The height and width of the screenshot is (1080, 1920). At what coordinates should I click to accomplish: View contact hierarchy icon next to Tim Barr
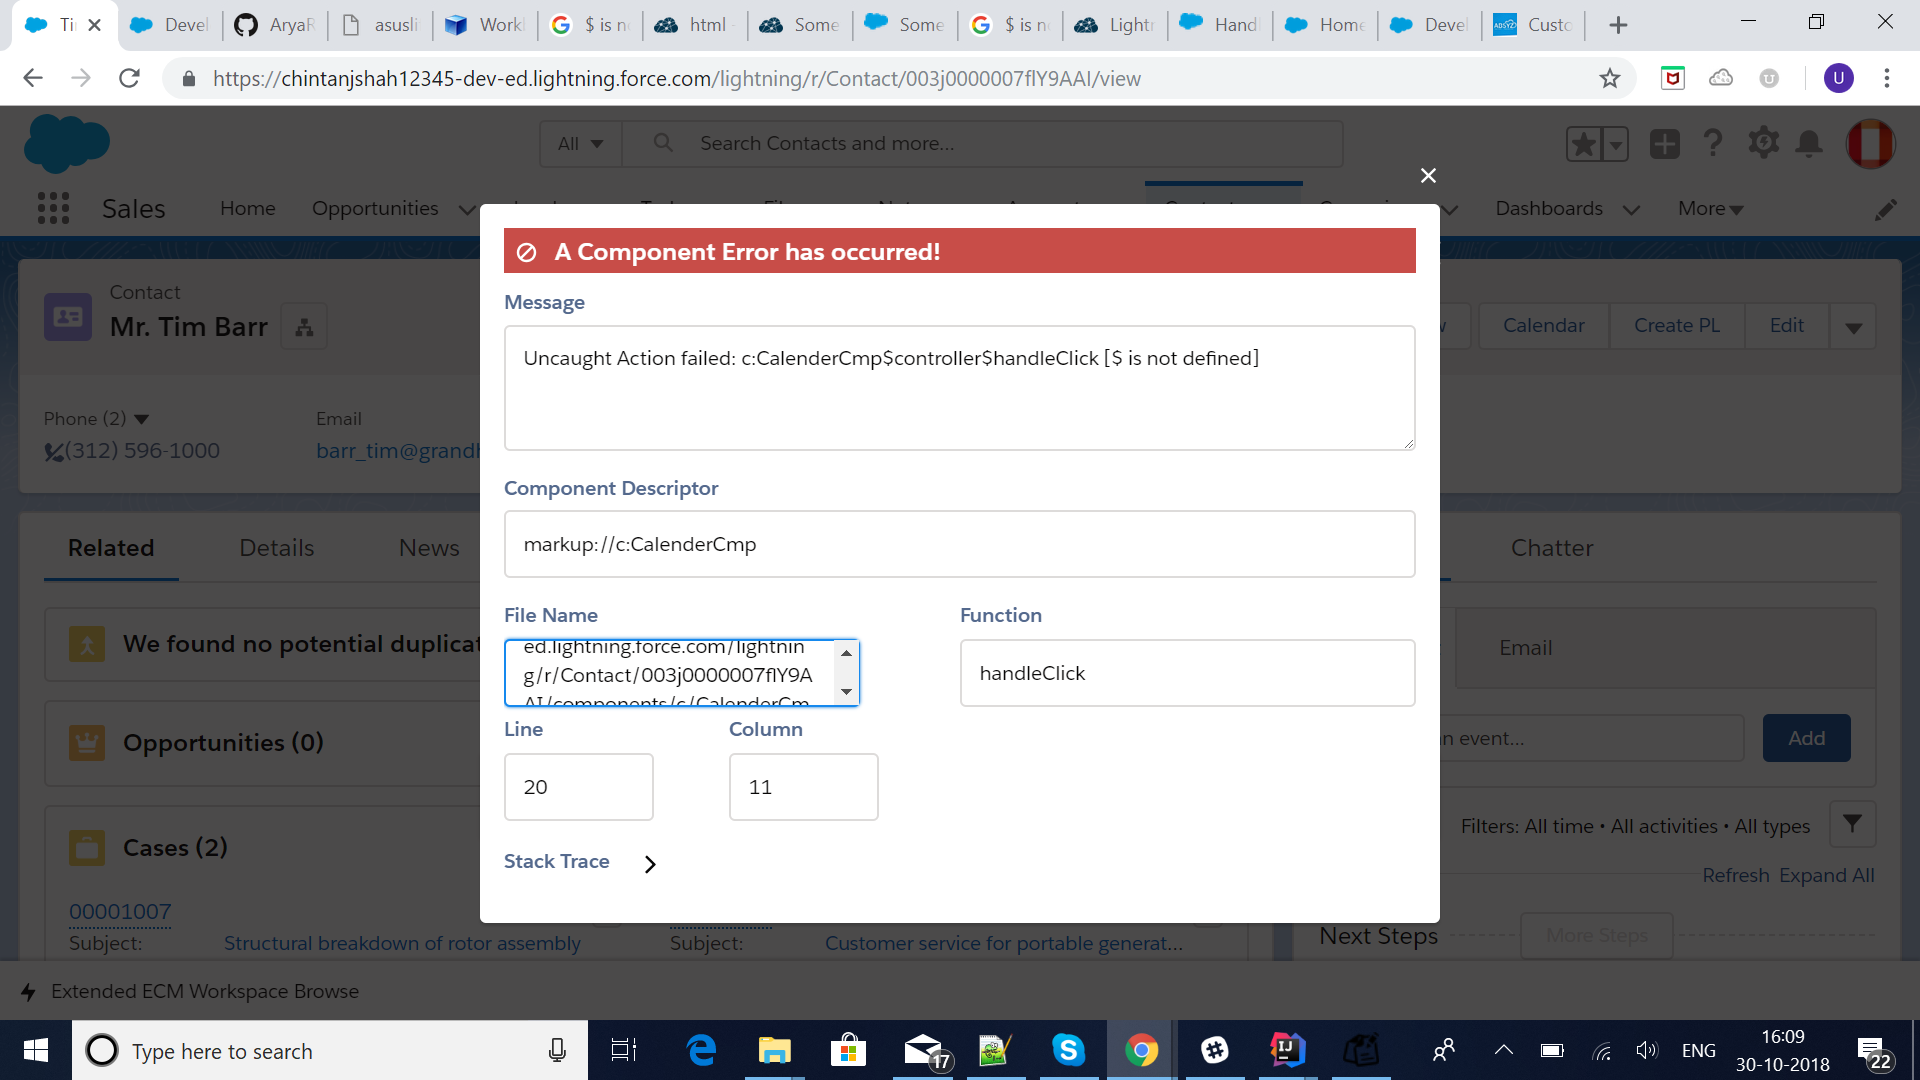click(304, 327)
